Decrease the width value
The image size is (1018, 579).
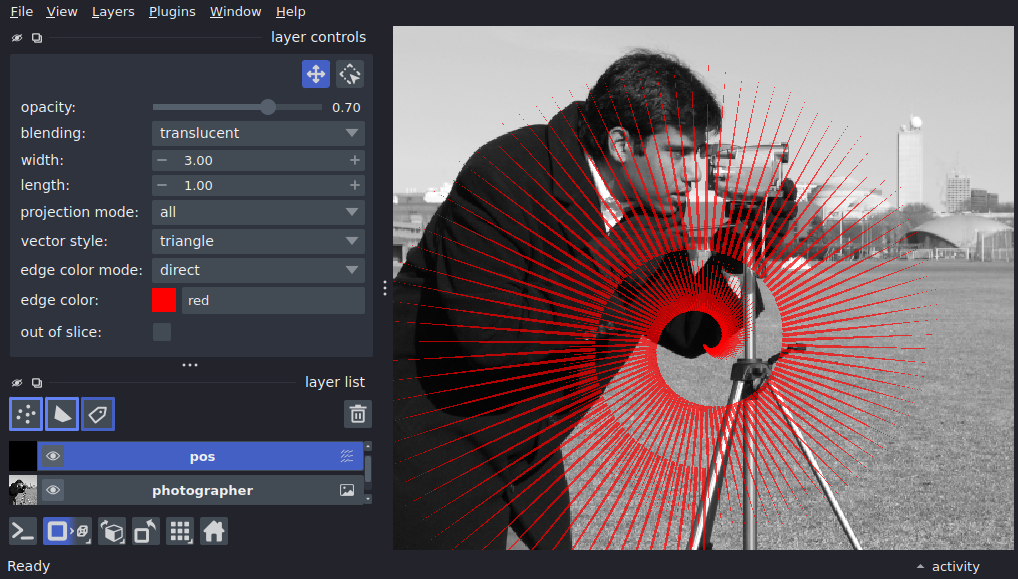162,160
